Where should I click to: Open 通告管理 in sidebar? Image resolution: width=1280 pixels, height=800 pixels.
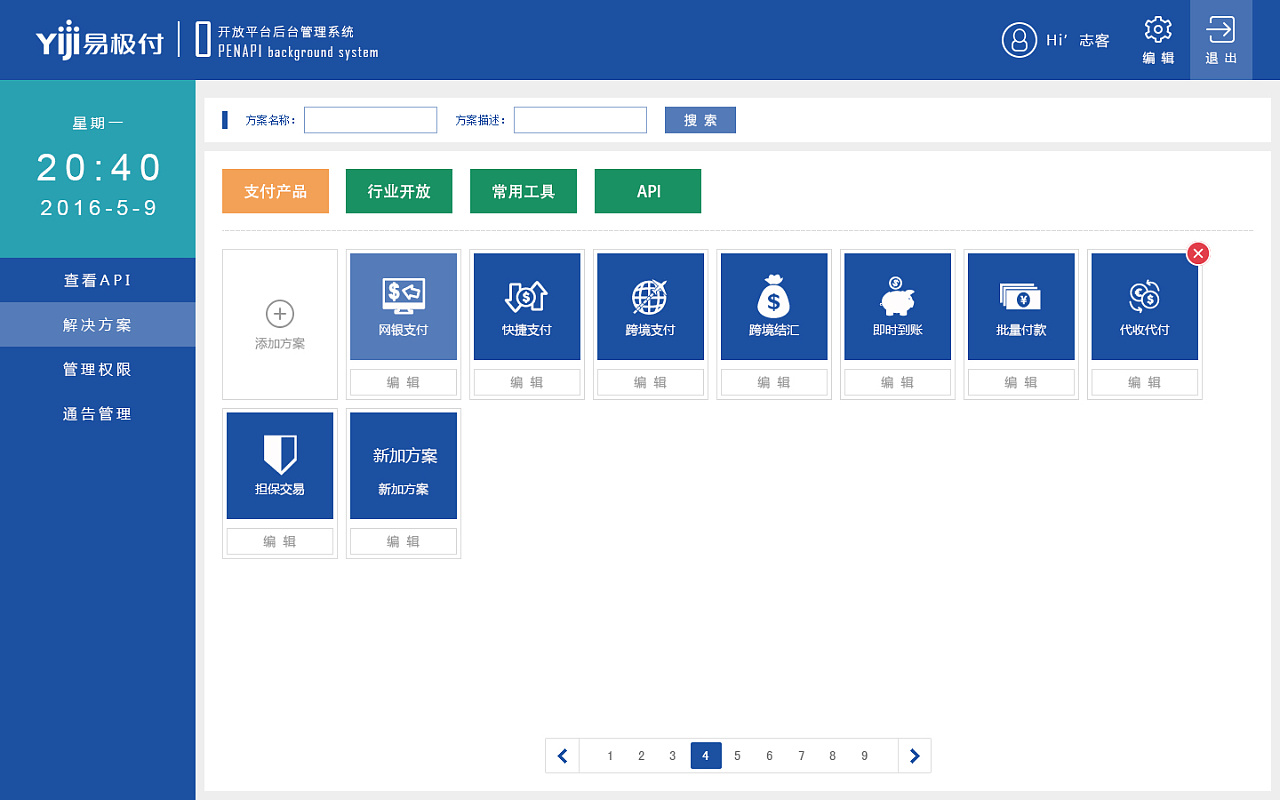[98, 414]
